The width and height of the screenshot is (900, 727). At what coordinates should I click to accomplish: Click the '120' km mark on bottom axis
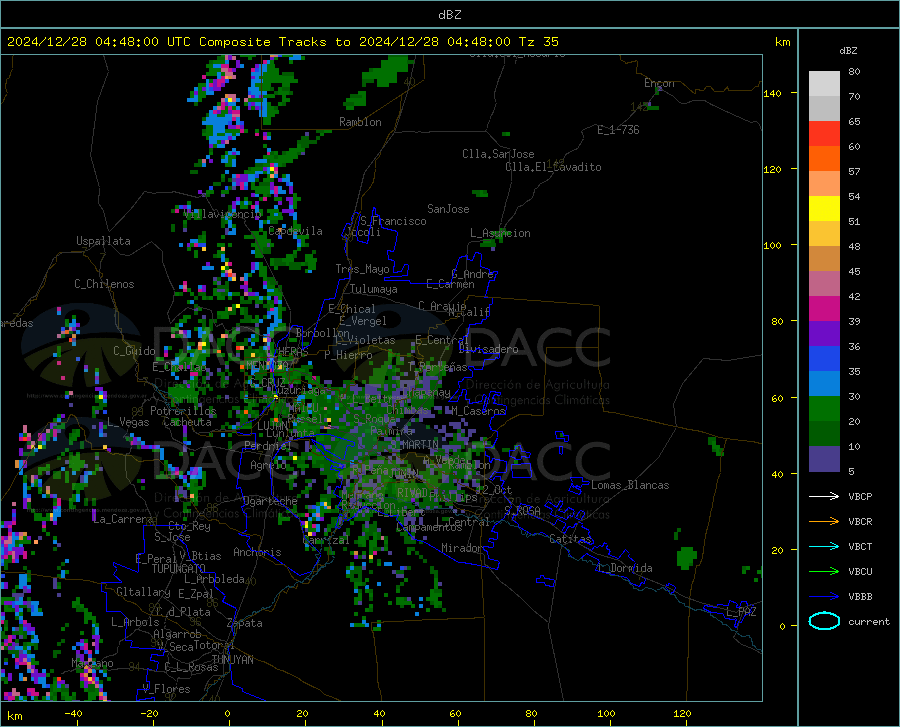[x=682, y=714]
